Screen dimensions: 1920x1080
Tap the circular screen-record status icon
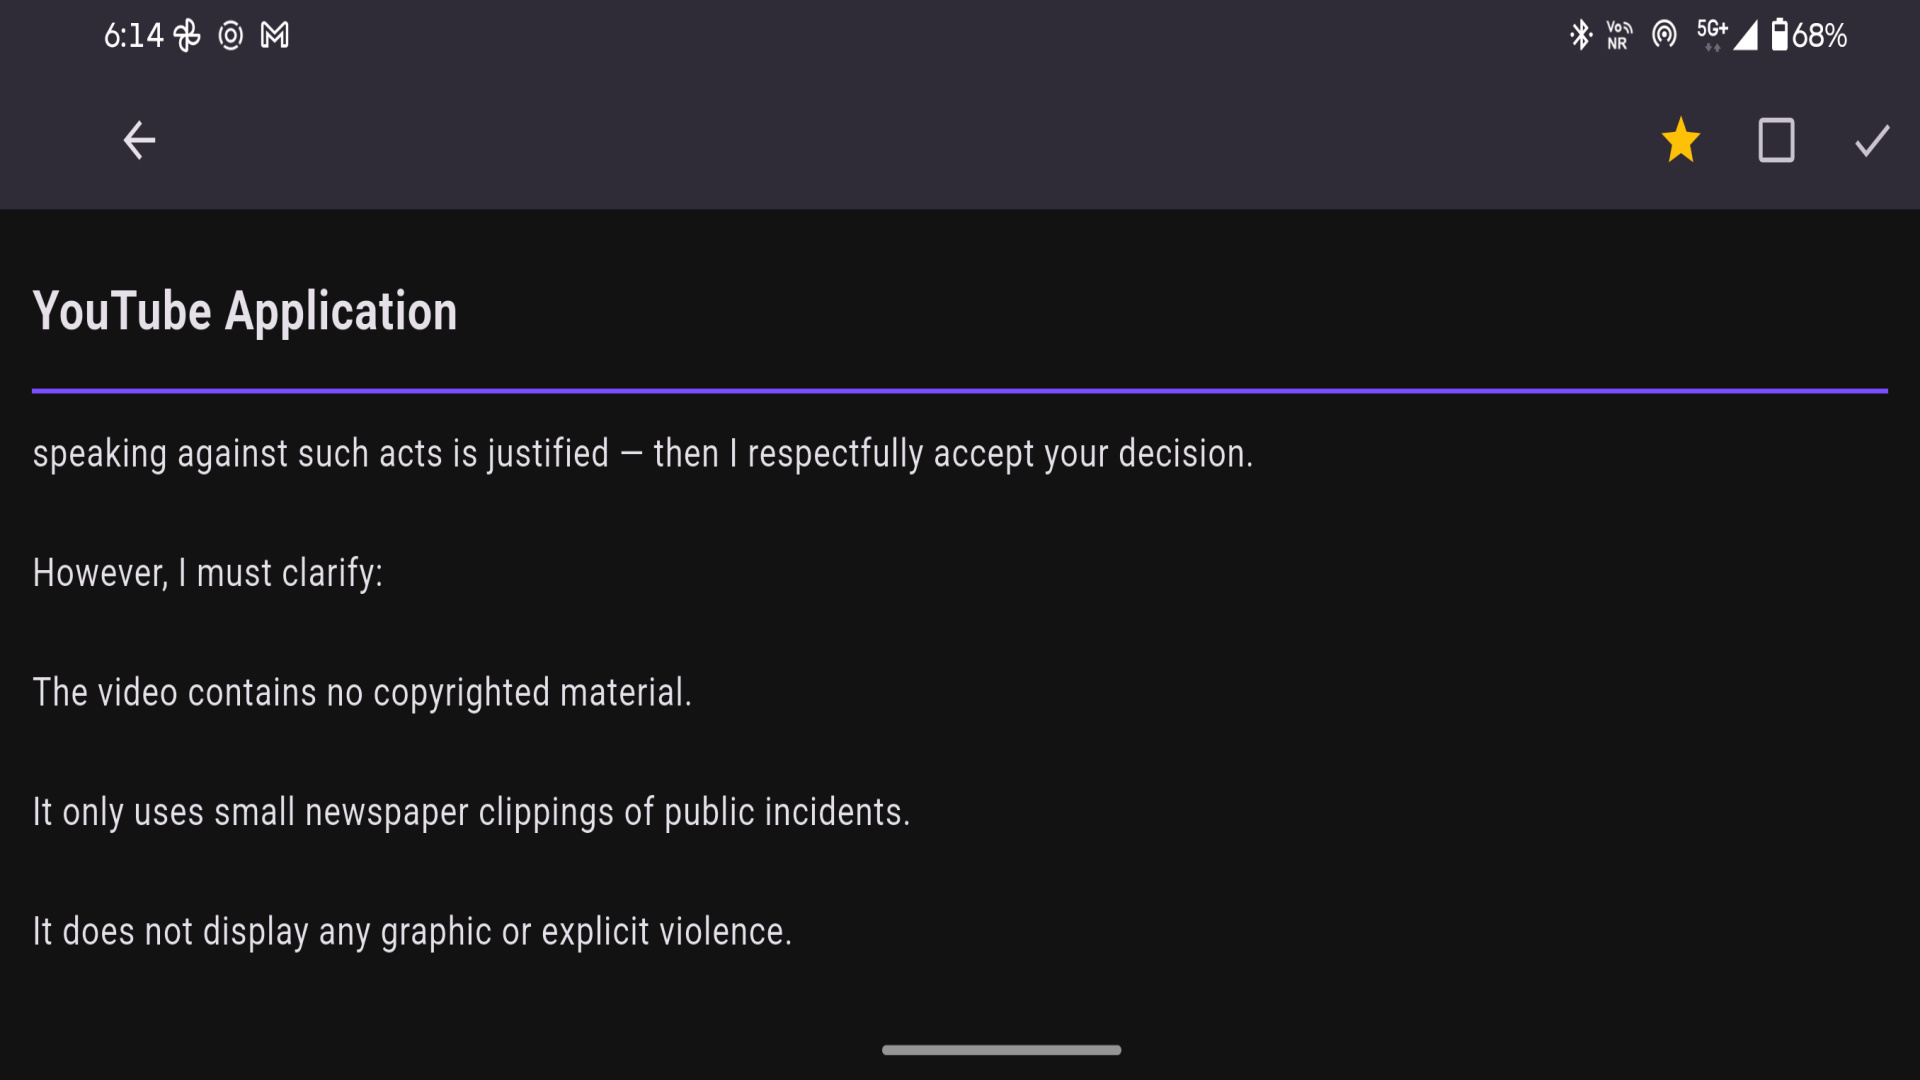231,36
